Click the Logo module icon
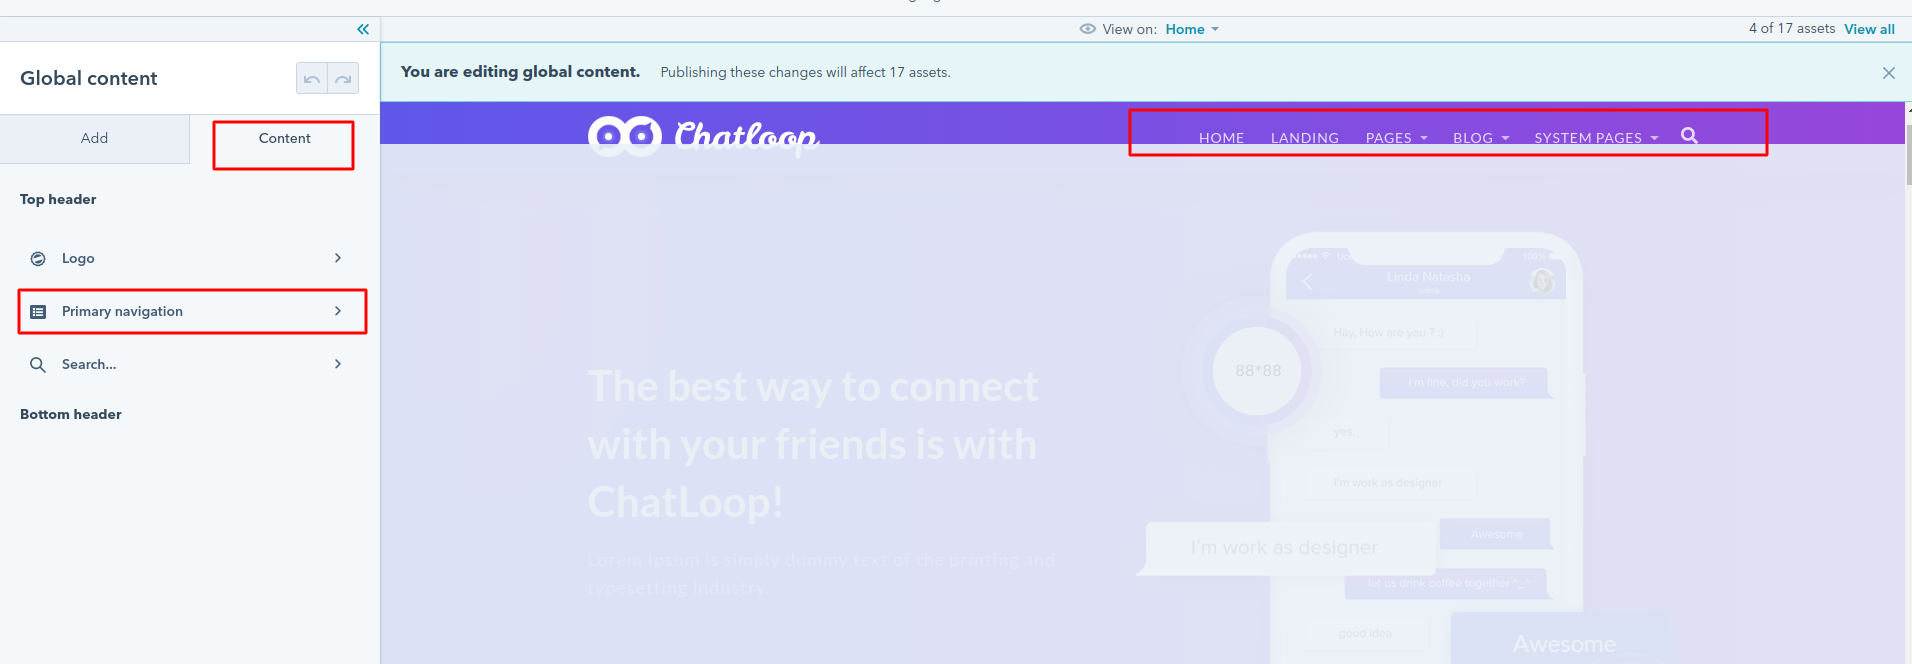The image size is (1912, 664). (x=38, y=259)
